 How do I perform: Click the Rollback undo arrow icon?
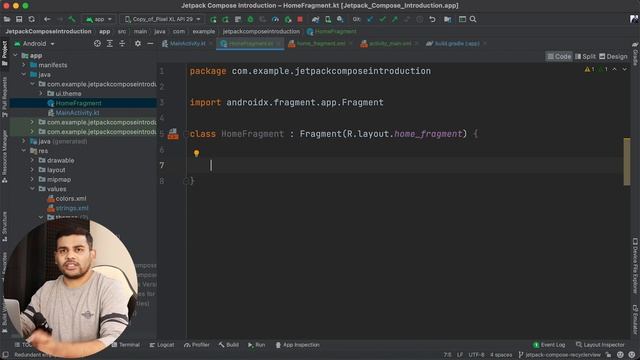[x=432, y=19]
